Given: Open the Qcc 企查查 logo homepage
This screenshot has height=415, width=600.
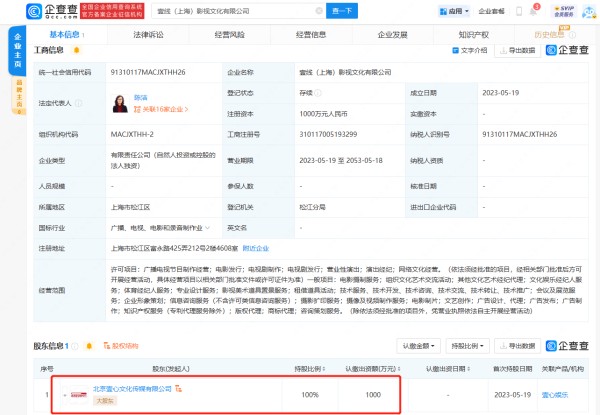Looking at the screenshot, I should coord(52,11).
